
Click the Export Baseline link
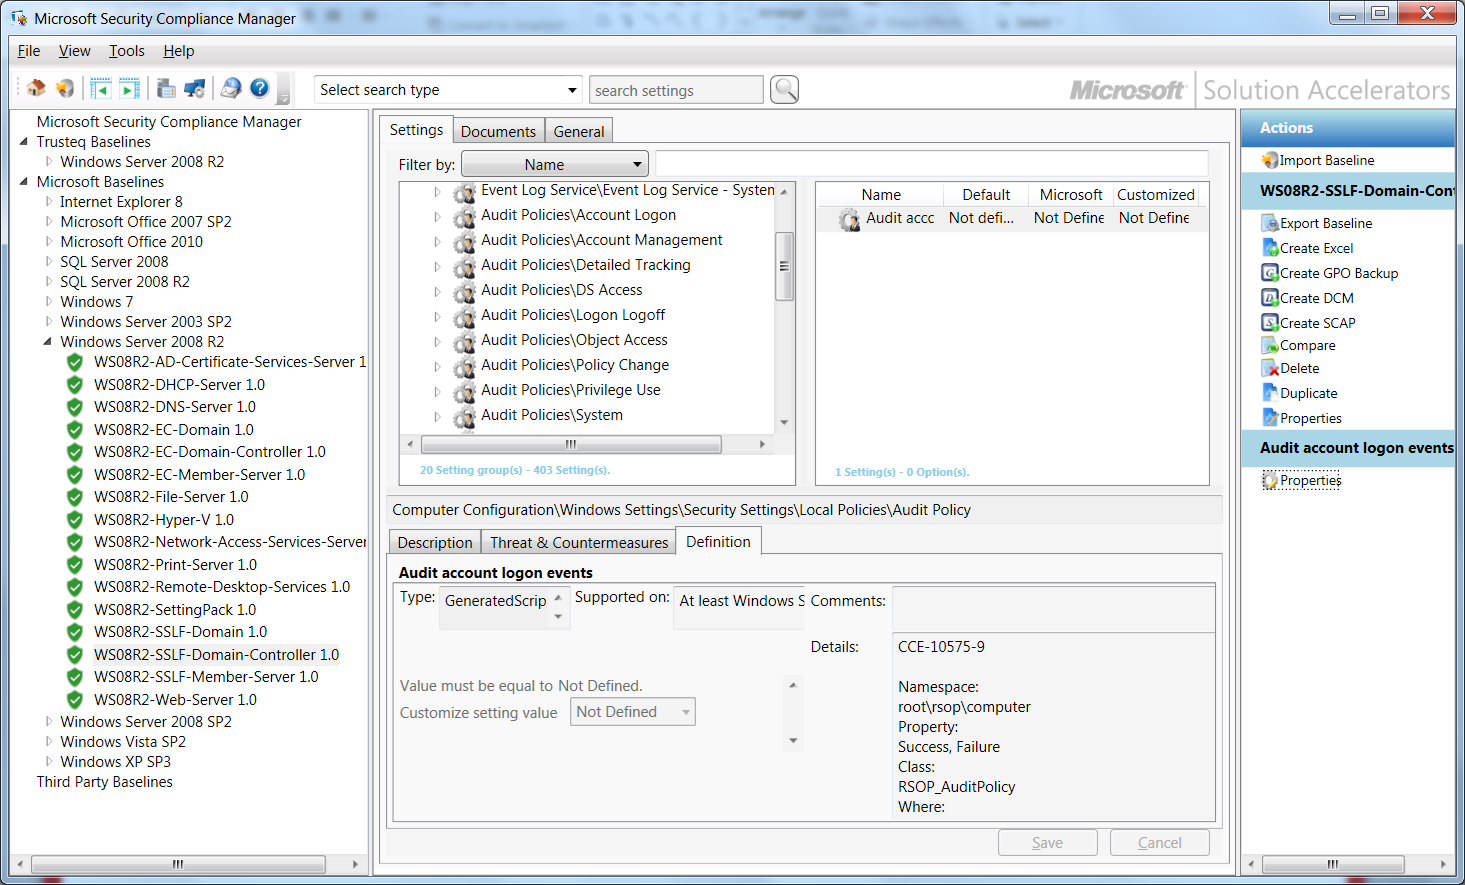pyautogui.click(x=1326, y=223)
